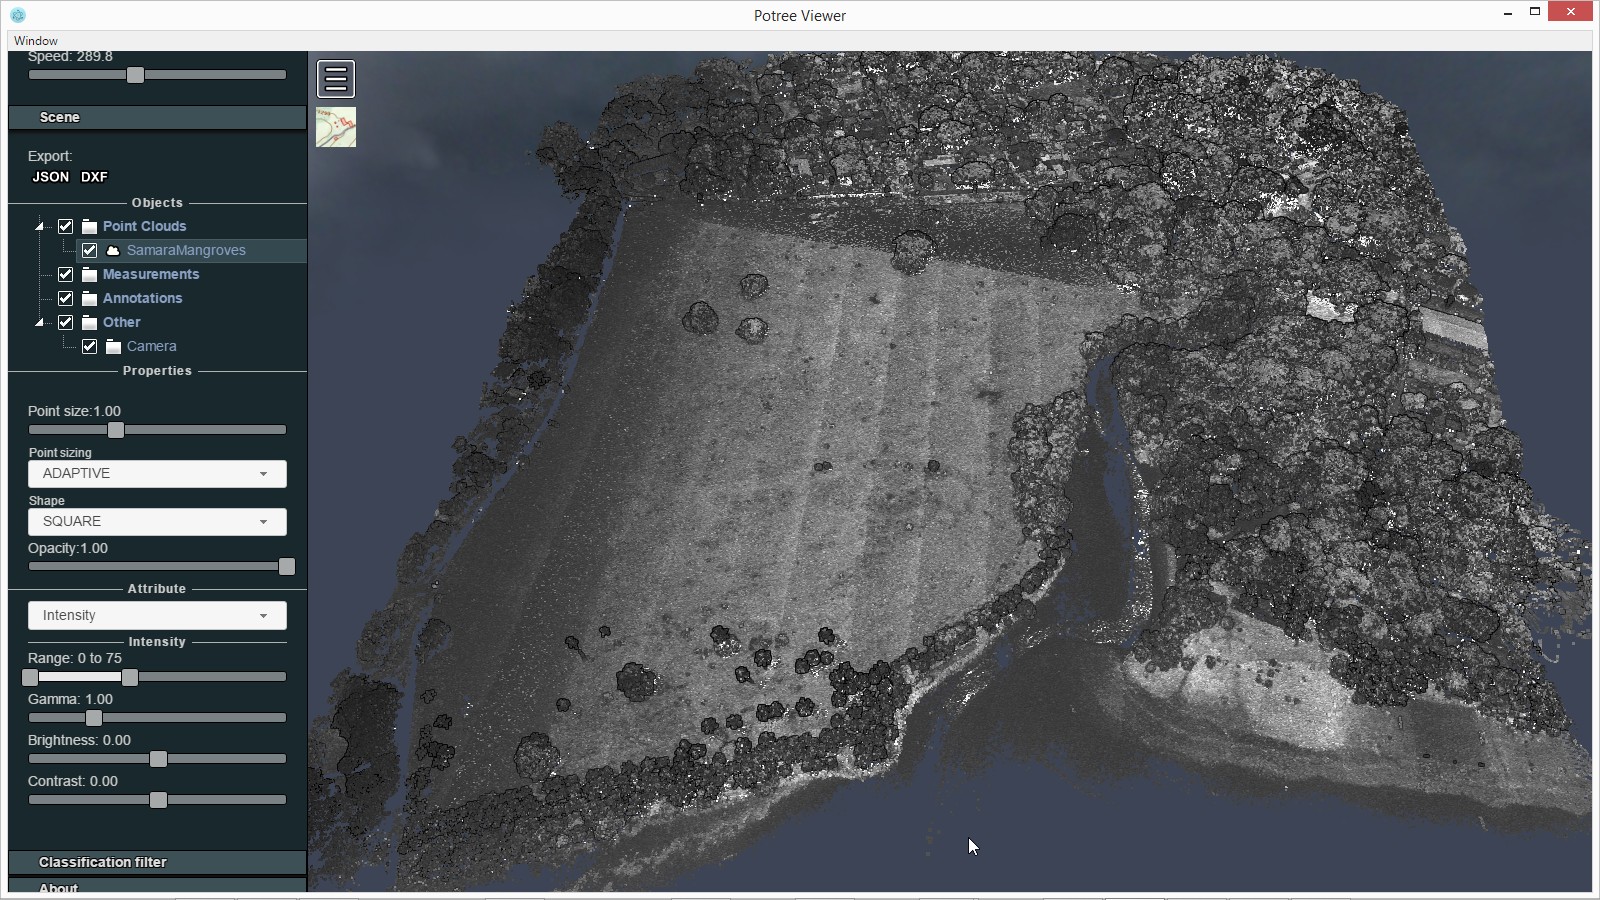Expand the Classification filter section
1600x900 pixels.
157,862
